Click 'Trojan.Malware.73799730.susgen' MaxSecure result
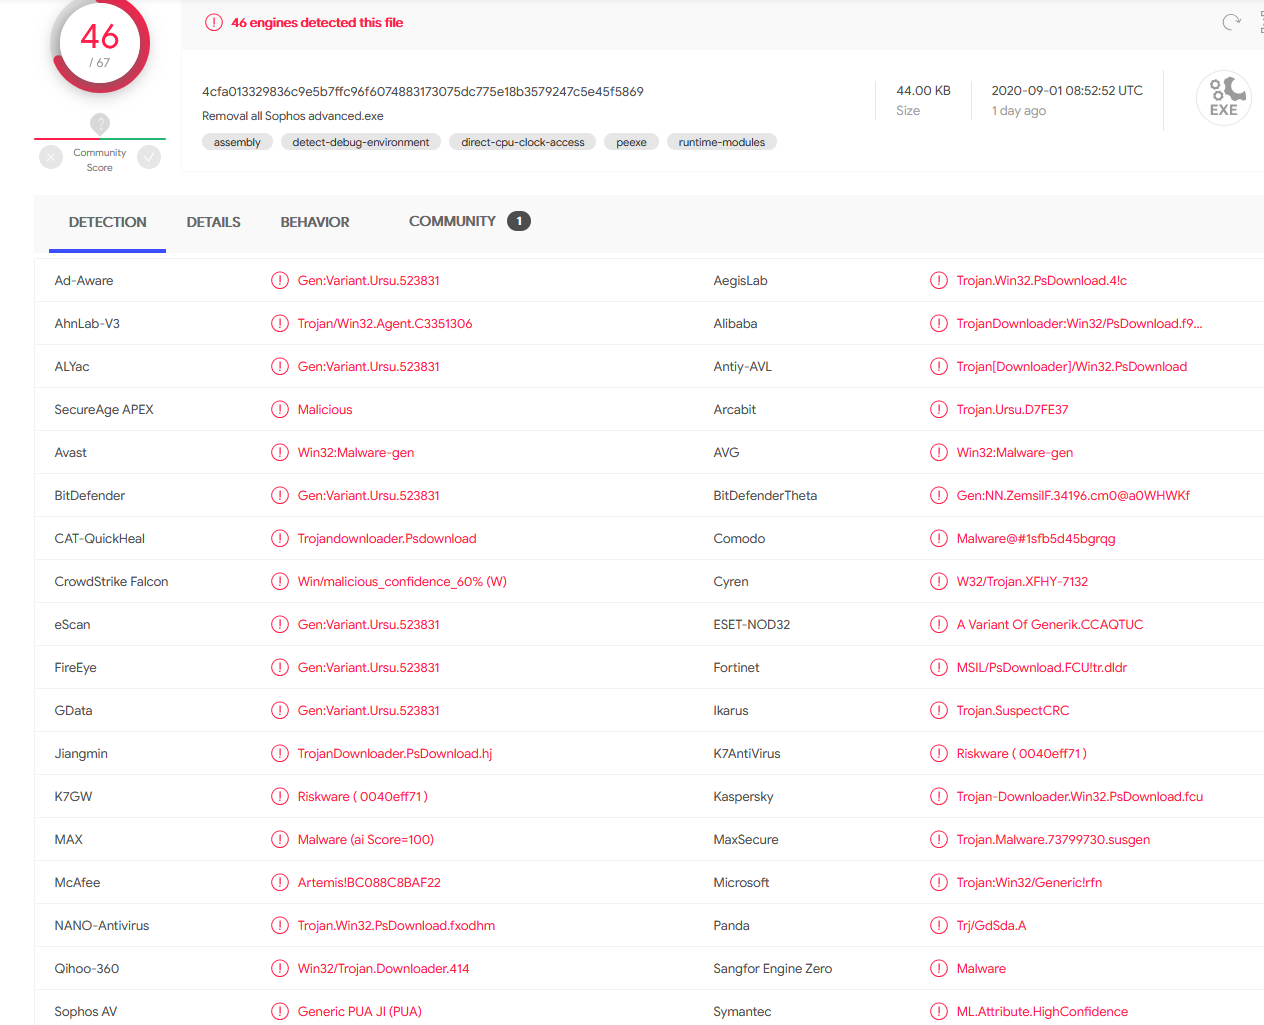The width and height of the screenshot is (1264, 1025). click(1053, 839)
